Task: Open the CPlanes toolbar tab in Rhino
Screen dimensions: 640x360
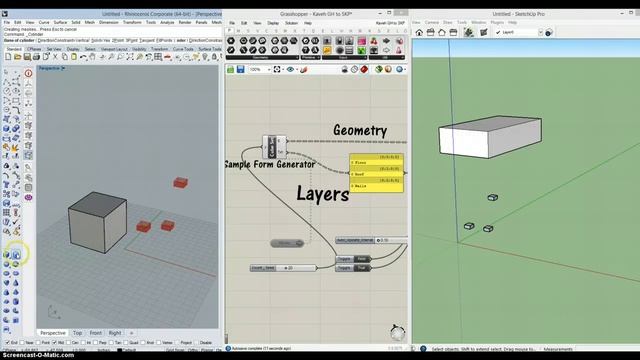Action: pos(34,49)
